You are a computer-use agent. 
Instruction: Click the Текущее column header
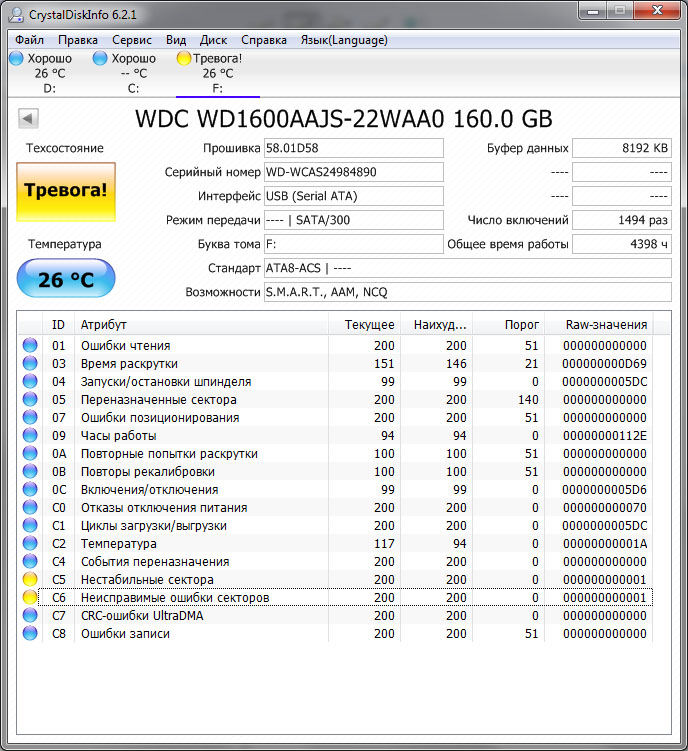[365, 324]
